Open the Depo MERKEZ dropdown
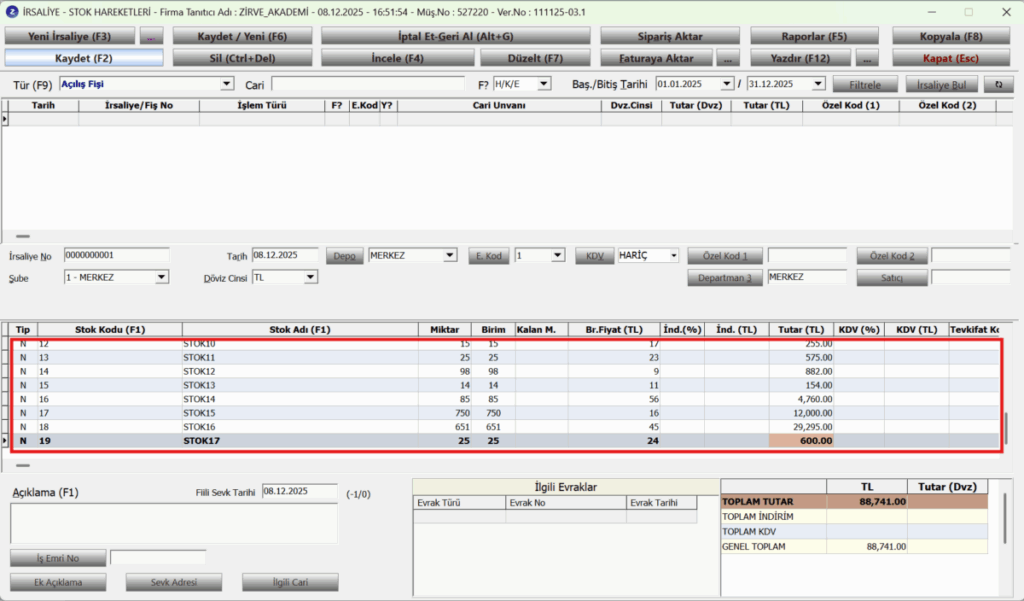The width and height of the screenshot is (1024, 601). coord(450,255)
